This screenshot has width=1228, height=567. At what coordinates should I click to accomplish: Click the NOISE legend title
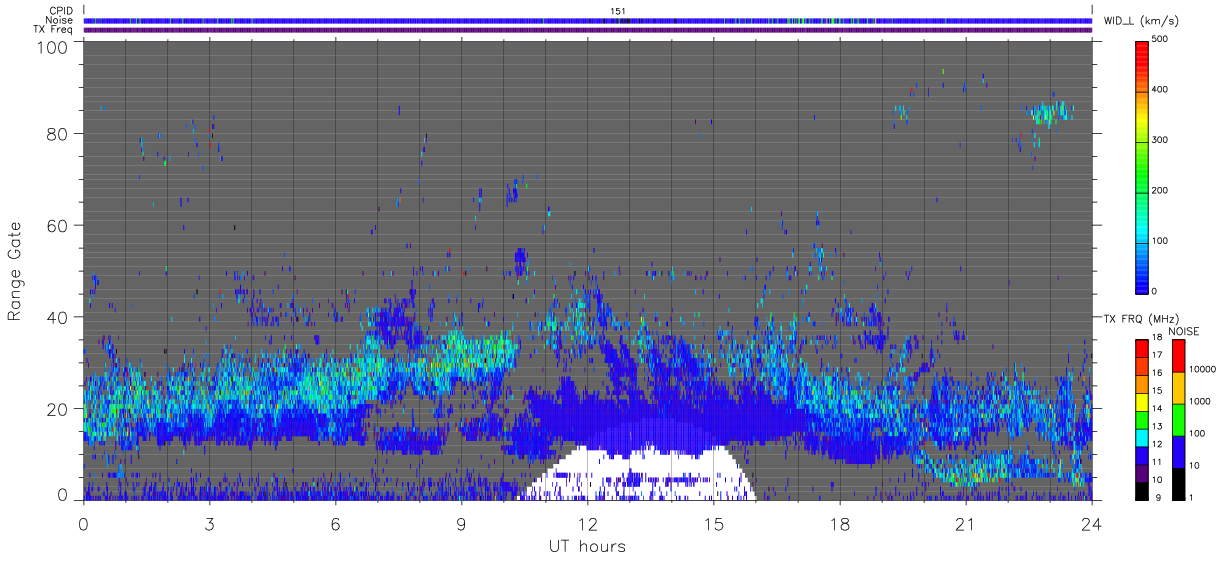tap(1183, 330)
